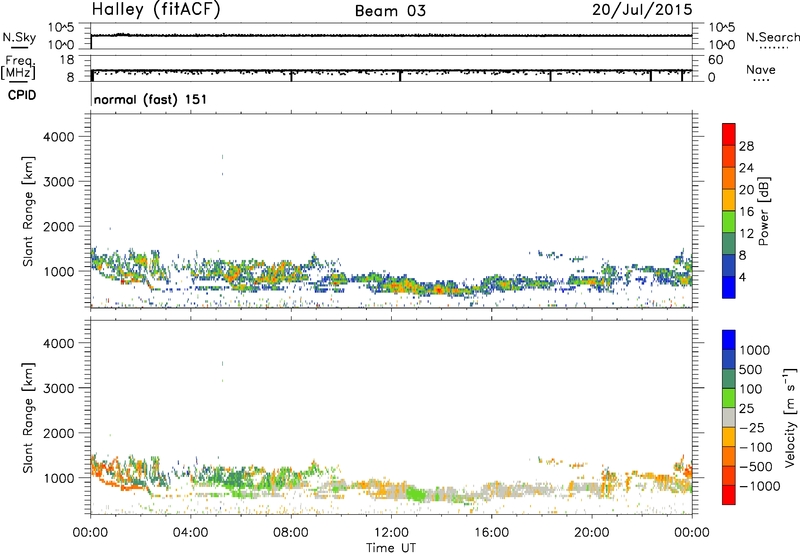Click the date '20/Jul/2015'
Viewport: 800px width, 554px height.
[x=642, y=10]
